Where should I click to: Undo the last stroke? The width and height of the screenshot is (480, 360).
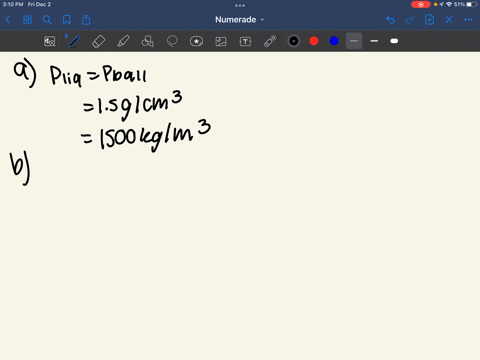(390, 20)
